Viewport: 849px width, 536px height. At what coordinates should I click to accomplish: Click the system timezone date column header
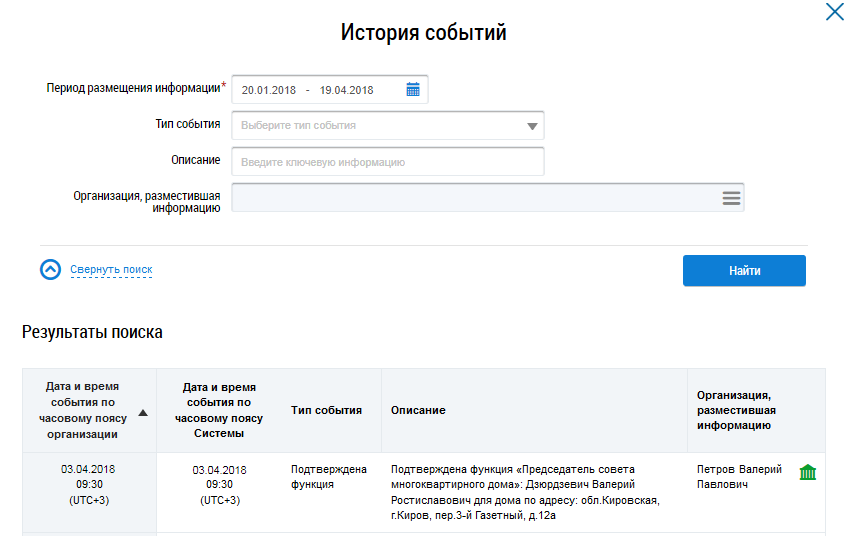pyautogui.click(x=219, y=410)
